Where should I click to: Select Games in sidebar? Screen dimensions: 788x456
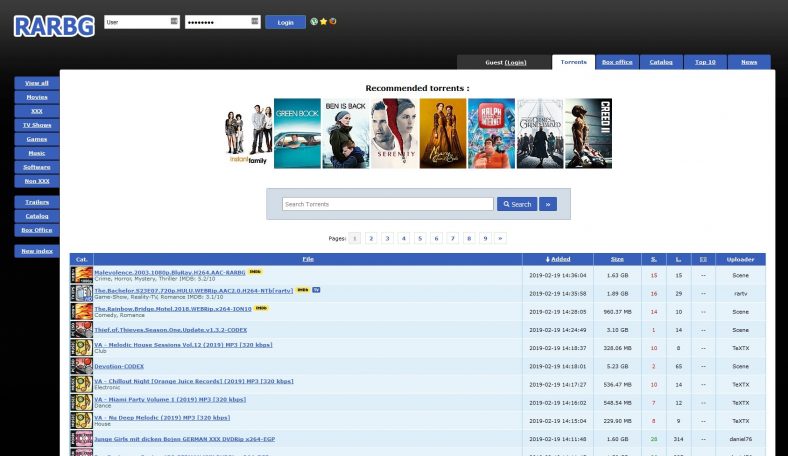point(37,139)
